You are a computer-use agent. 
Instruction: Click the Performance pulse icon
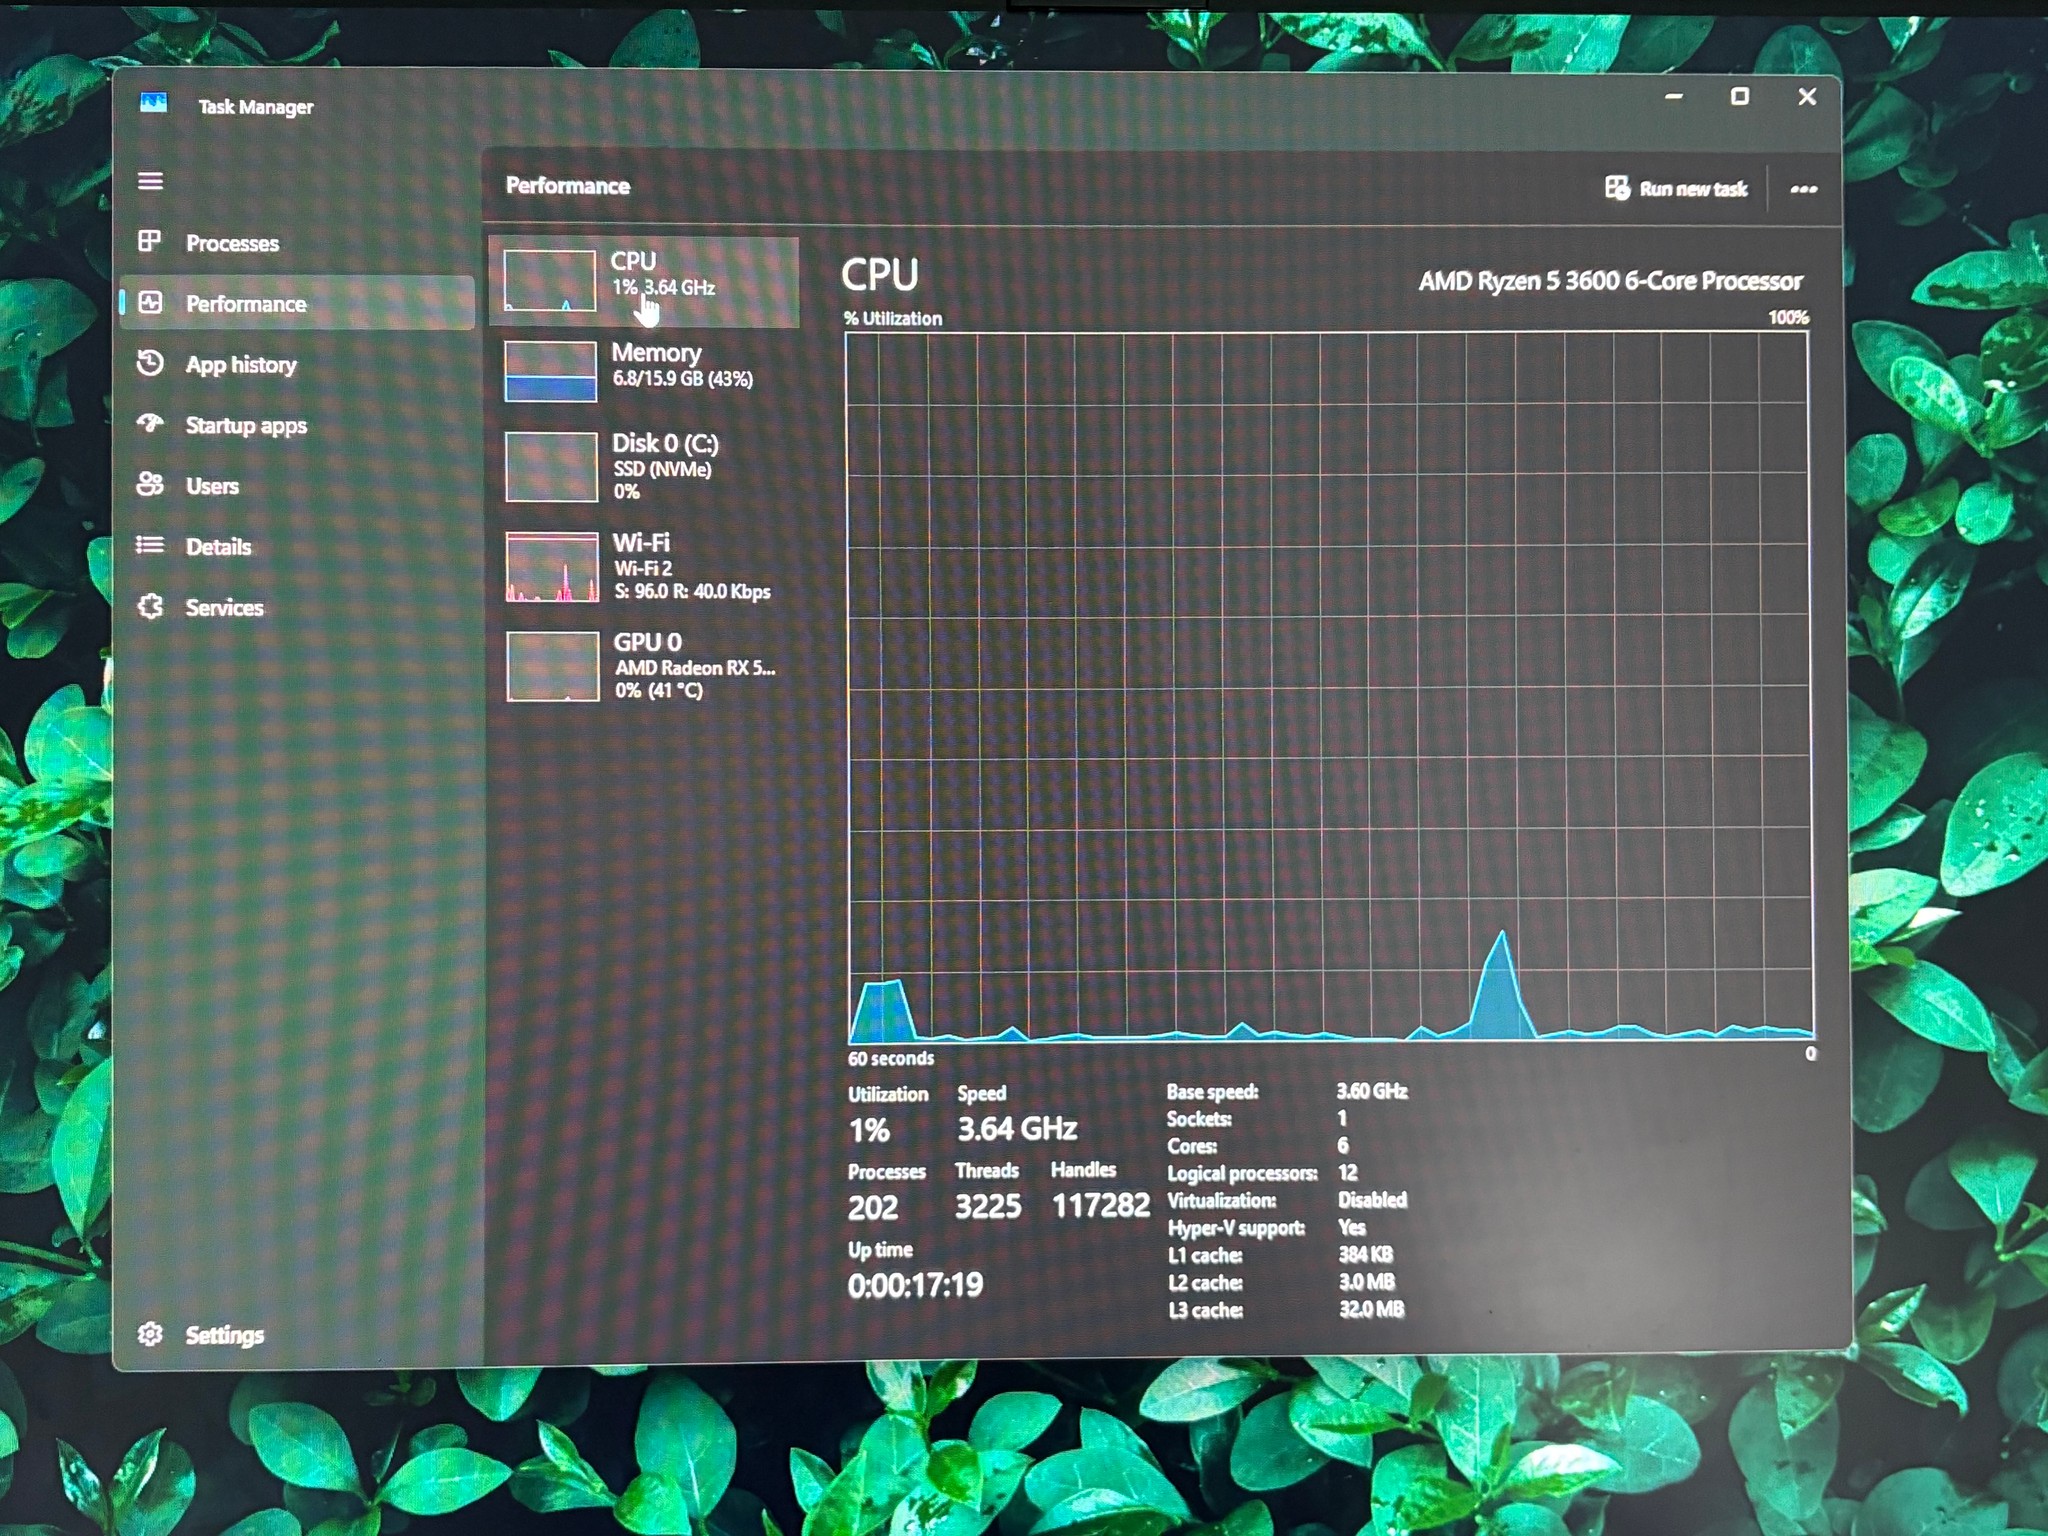click(x=150, y=302)
